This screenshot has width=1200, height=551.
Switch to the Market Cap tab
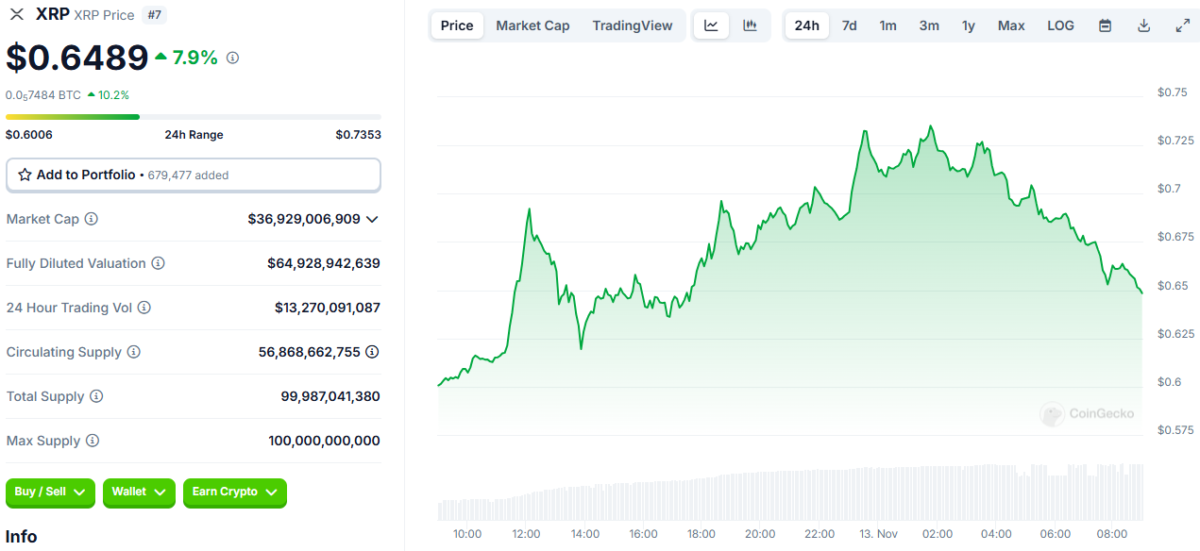(532, 26)
